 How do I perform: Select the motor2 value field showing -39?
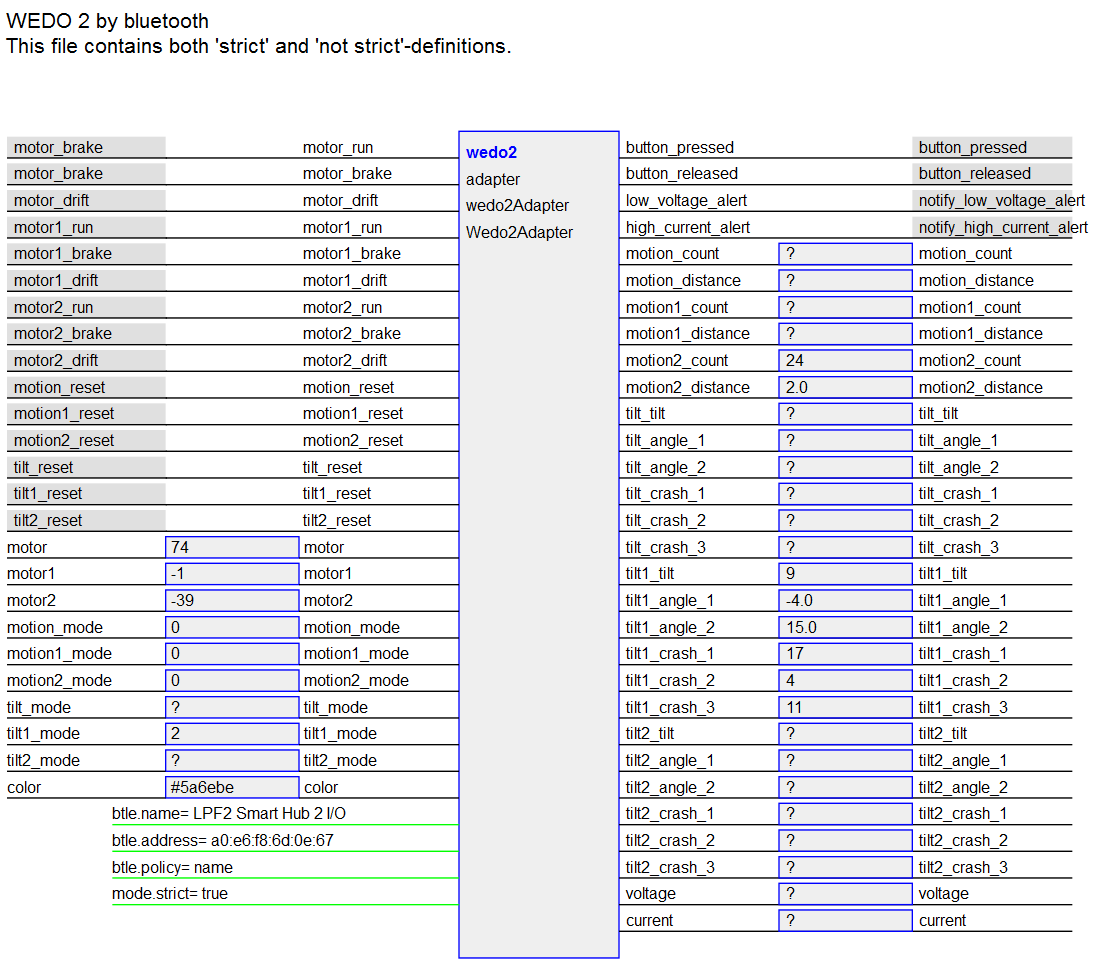point(232,600)
